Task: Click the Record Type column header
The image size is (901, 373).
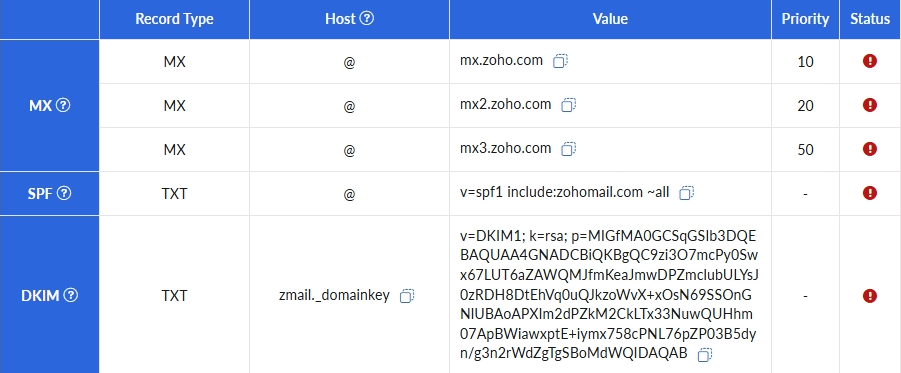Action: click(x=174, y=19)
